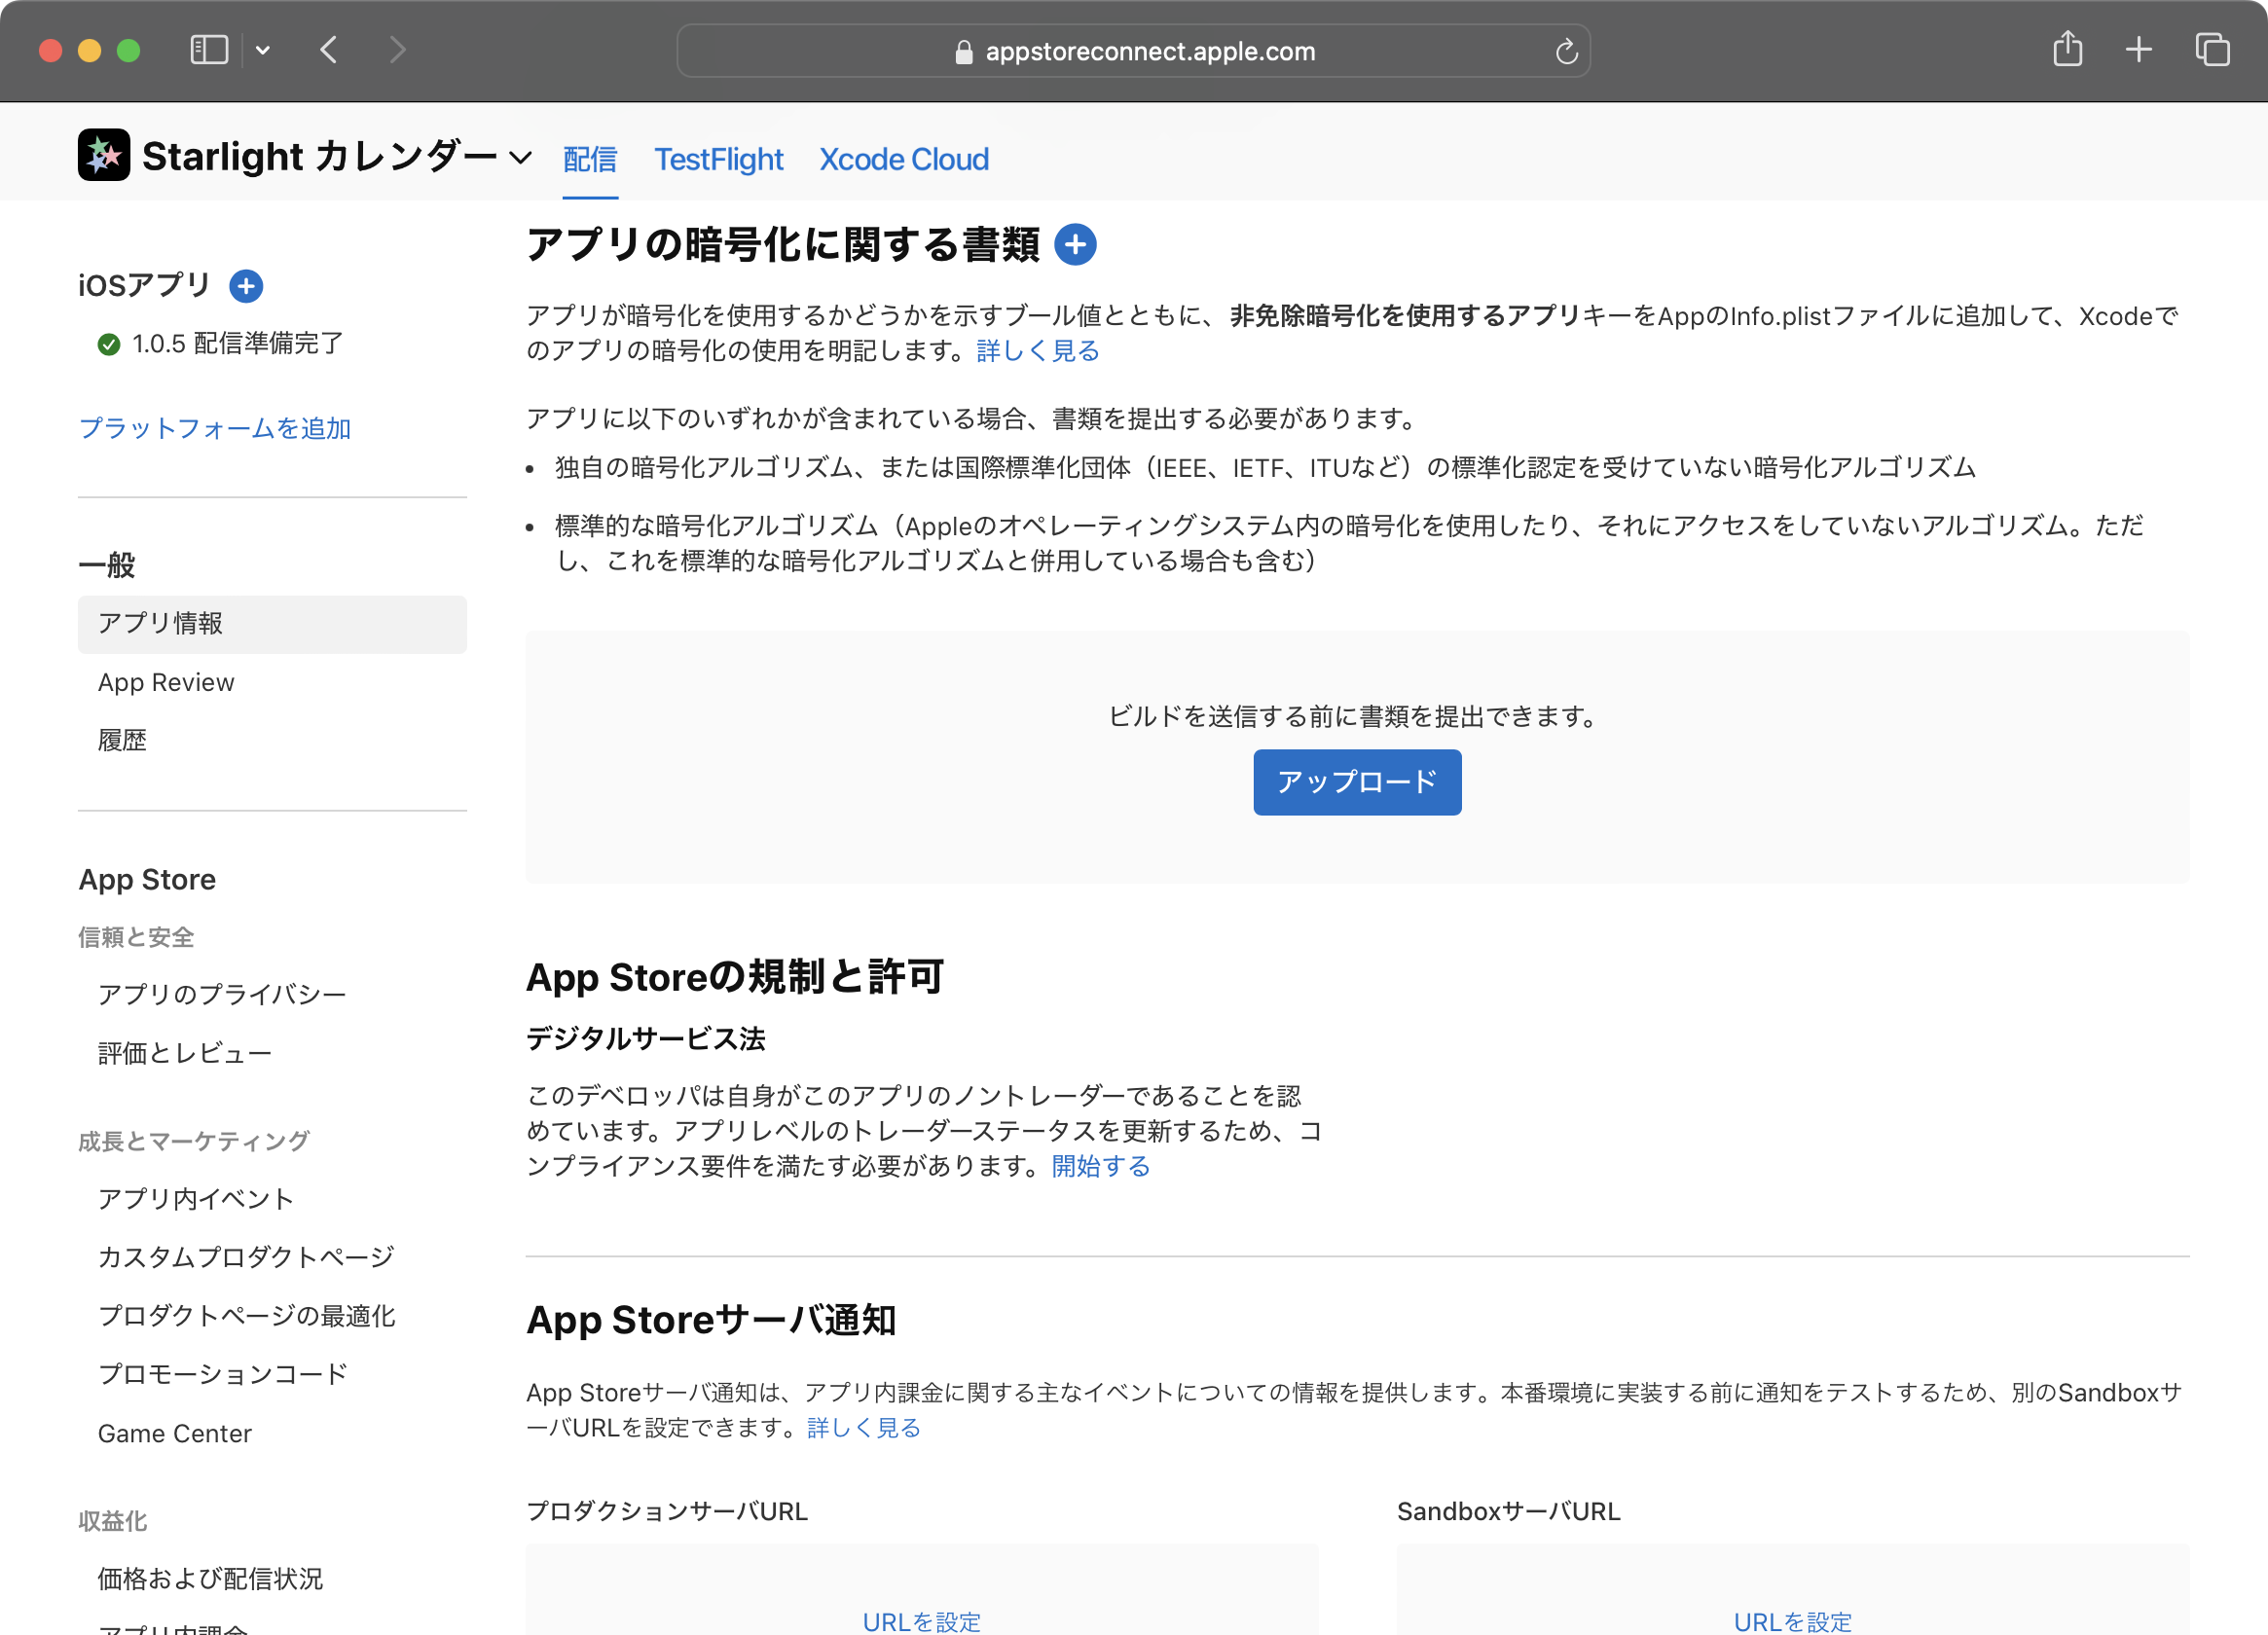The image size is (2268, 1635).
Task: Click プラットフォームを追加 link
Action: coord(215,428)
